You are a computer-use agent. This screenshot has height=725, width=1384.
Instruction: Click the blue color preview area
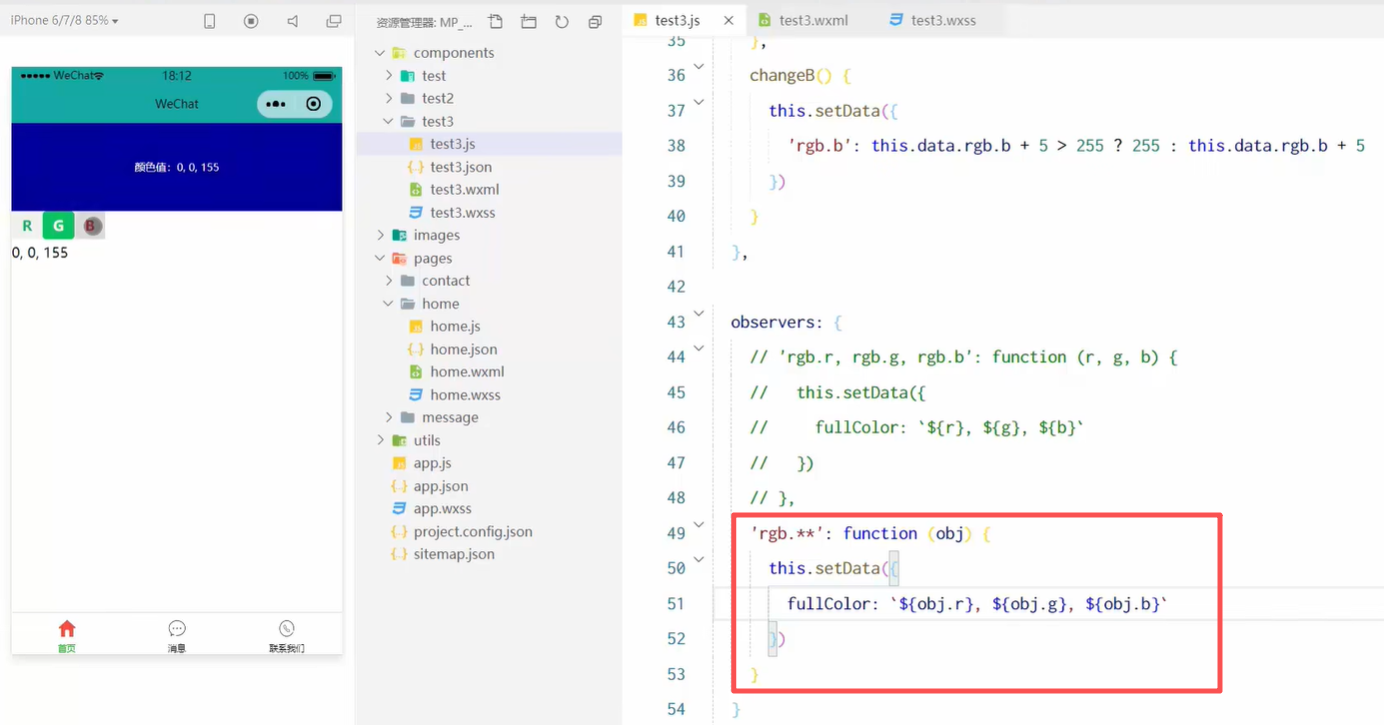pos(177,167)
